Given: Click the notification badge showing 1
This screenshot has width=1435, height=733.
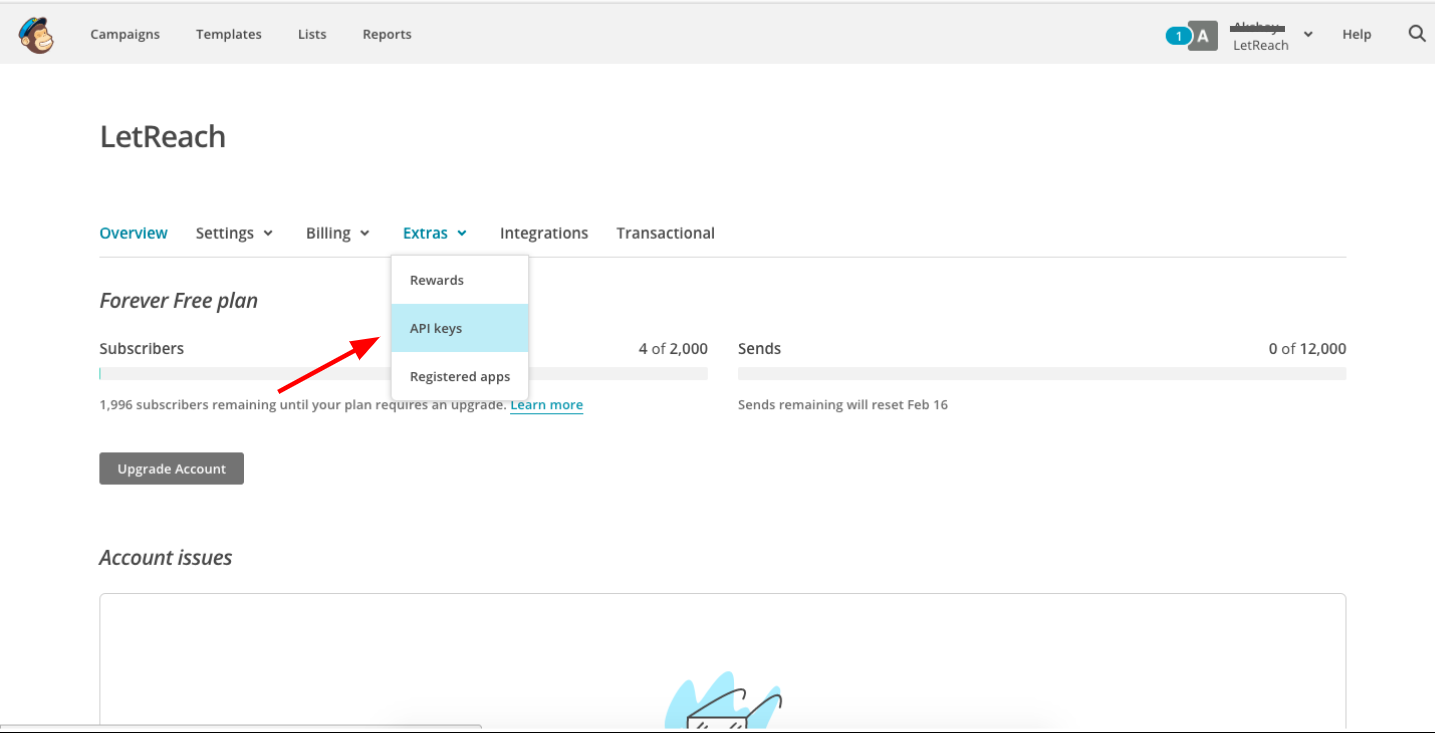Looking at the screenshot, I should pos(1178,36).
